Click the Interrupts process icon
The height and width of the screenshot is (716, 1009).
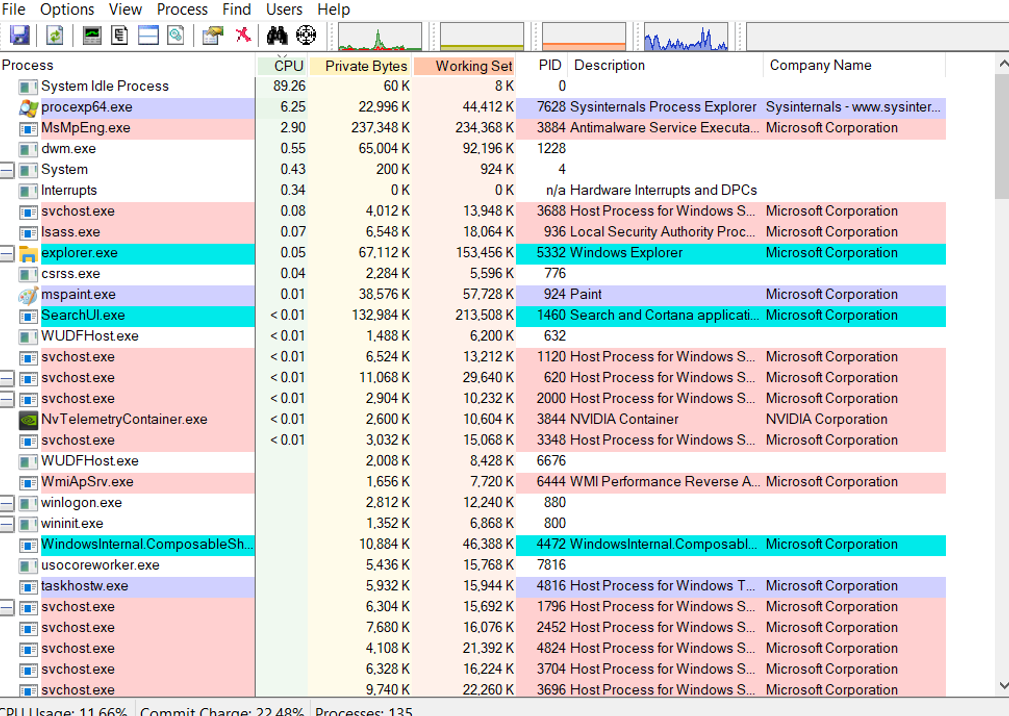point(28,191)
